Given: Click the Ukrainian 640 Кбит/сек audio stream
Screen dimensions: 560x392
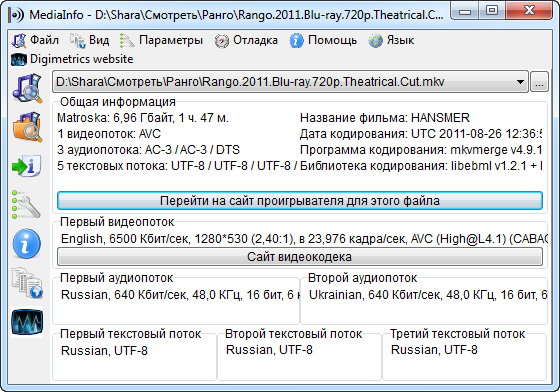Looking at the screenshot, I should [x=428, y=295].
